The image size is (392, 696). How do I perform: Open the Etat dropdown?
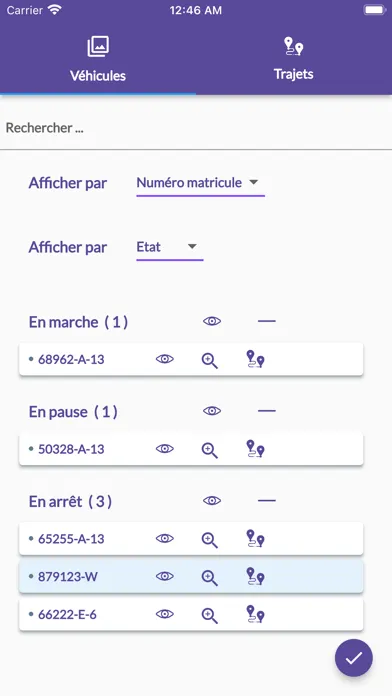coord(170,248)
